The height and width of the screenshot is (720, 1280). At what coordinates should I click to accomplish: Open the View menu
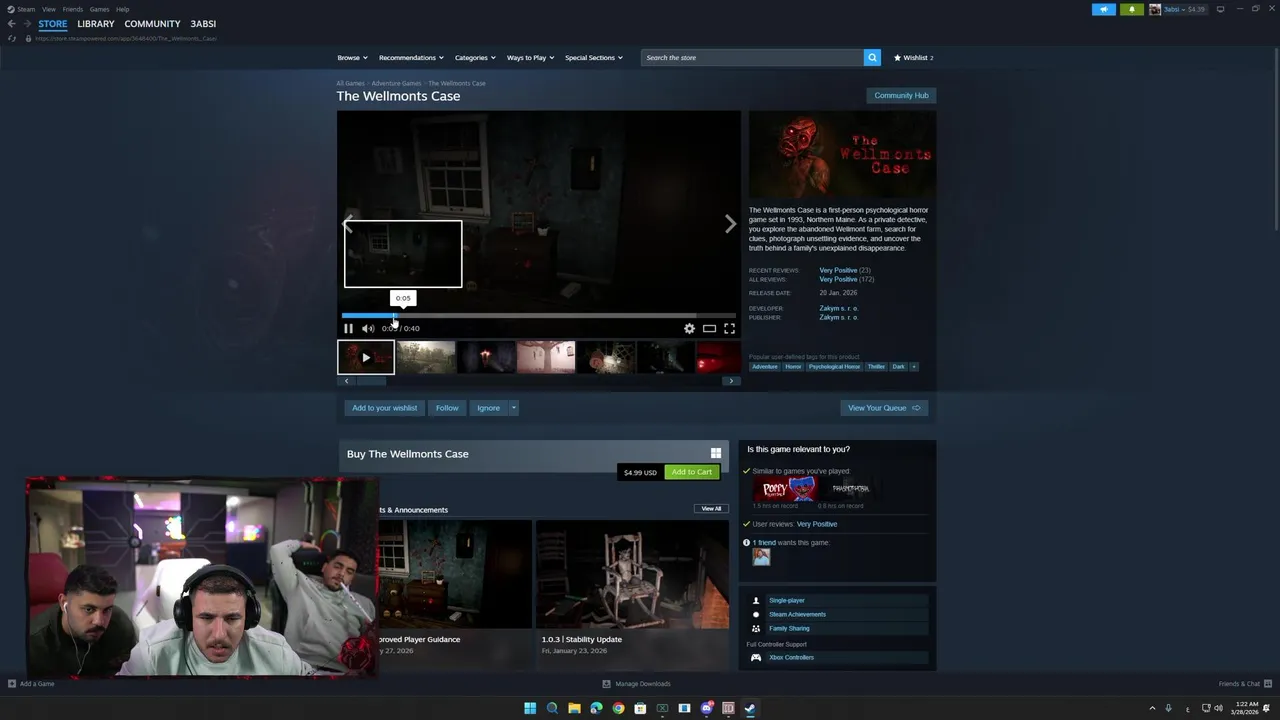(x=49, y=9)
